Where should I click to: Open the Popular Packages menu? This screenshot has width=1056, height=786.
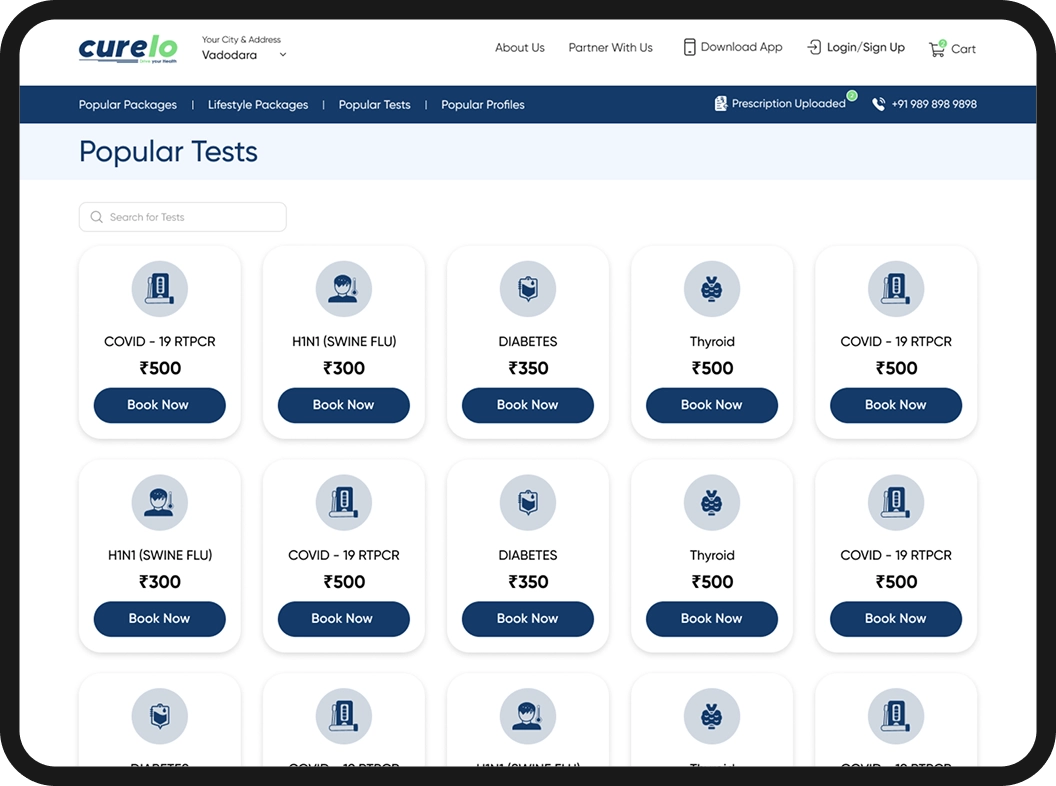pyautogui.click(x=128, y=104)
